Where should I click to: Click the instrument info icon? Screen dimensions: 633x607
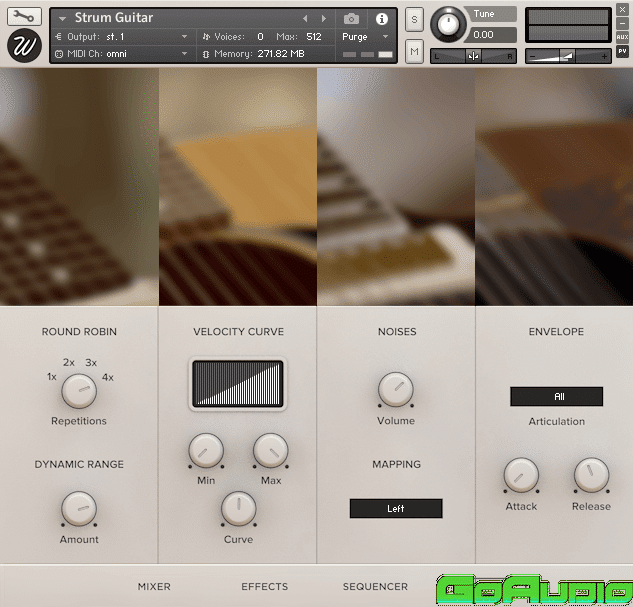[381, 19]
